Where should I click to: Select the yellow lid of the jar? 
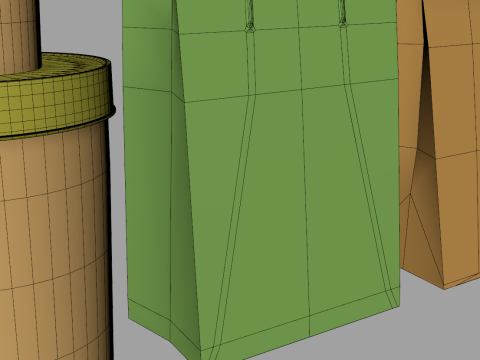57,97
